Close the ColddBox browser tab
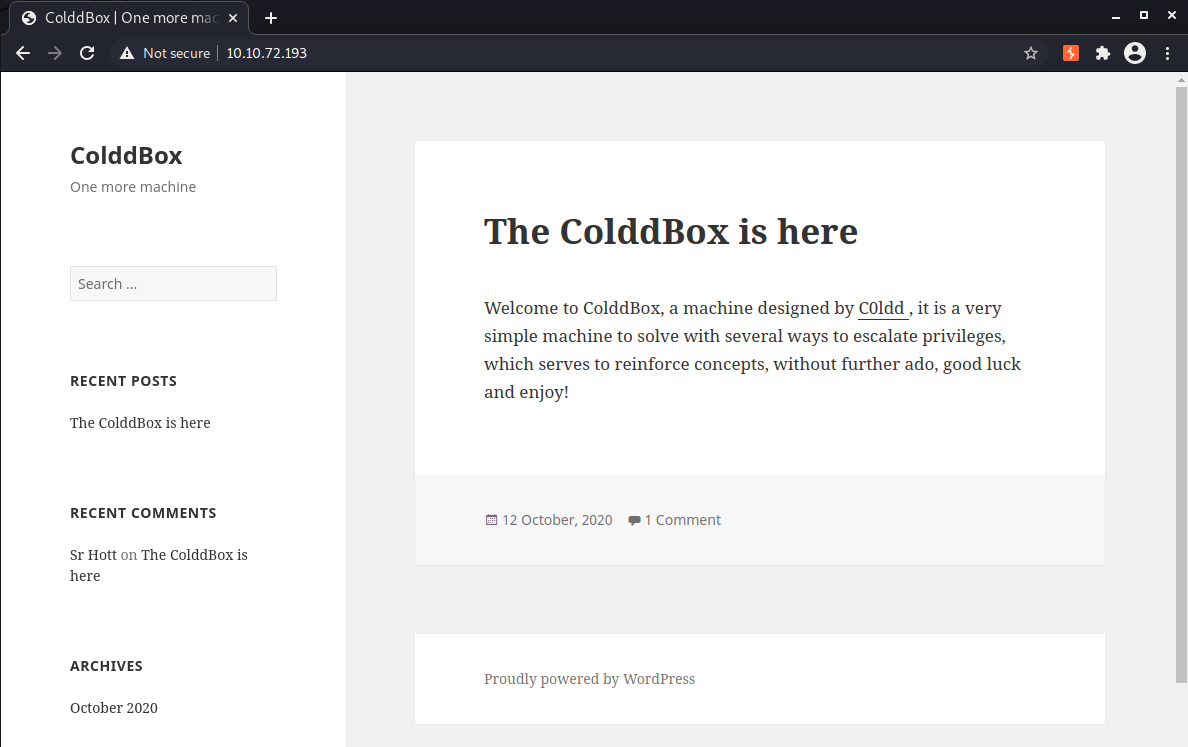Viewport: 1188px width, 747px height. click(233, 18)
